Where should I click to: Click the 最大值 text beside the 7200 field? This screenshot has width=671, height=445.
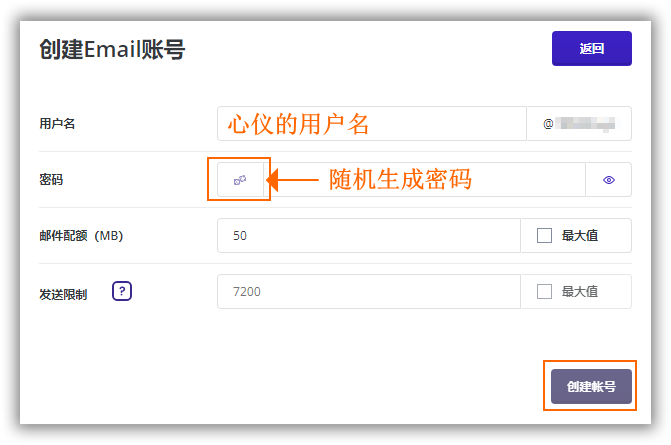[x=580, y=292]
